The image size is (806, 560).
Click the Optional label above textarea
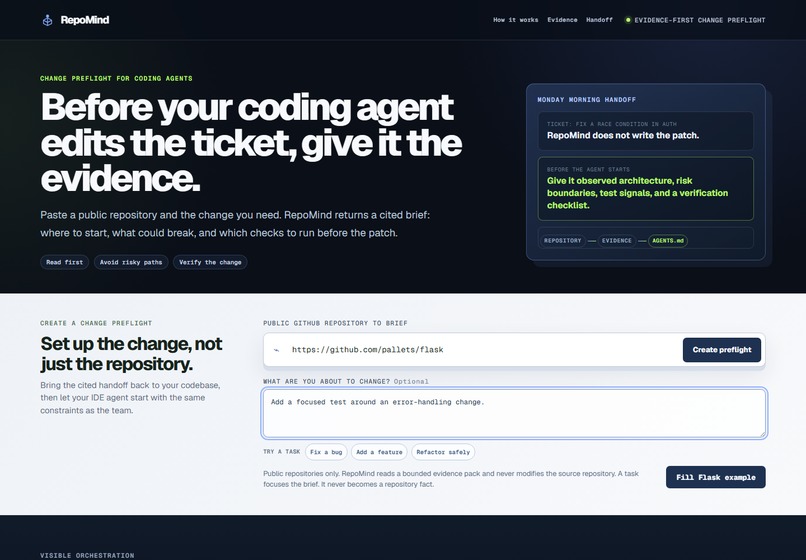pyautogui.click(x=411, y=382)
